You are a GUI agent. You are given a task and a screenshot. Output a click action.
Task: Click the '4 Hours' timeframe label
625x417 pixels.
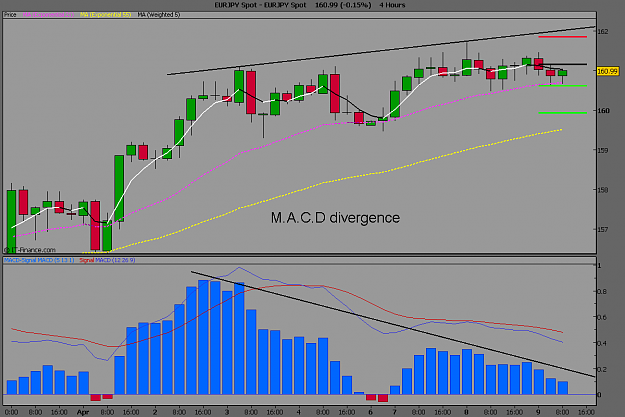pos(392,5)
